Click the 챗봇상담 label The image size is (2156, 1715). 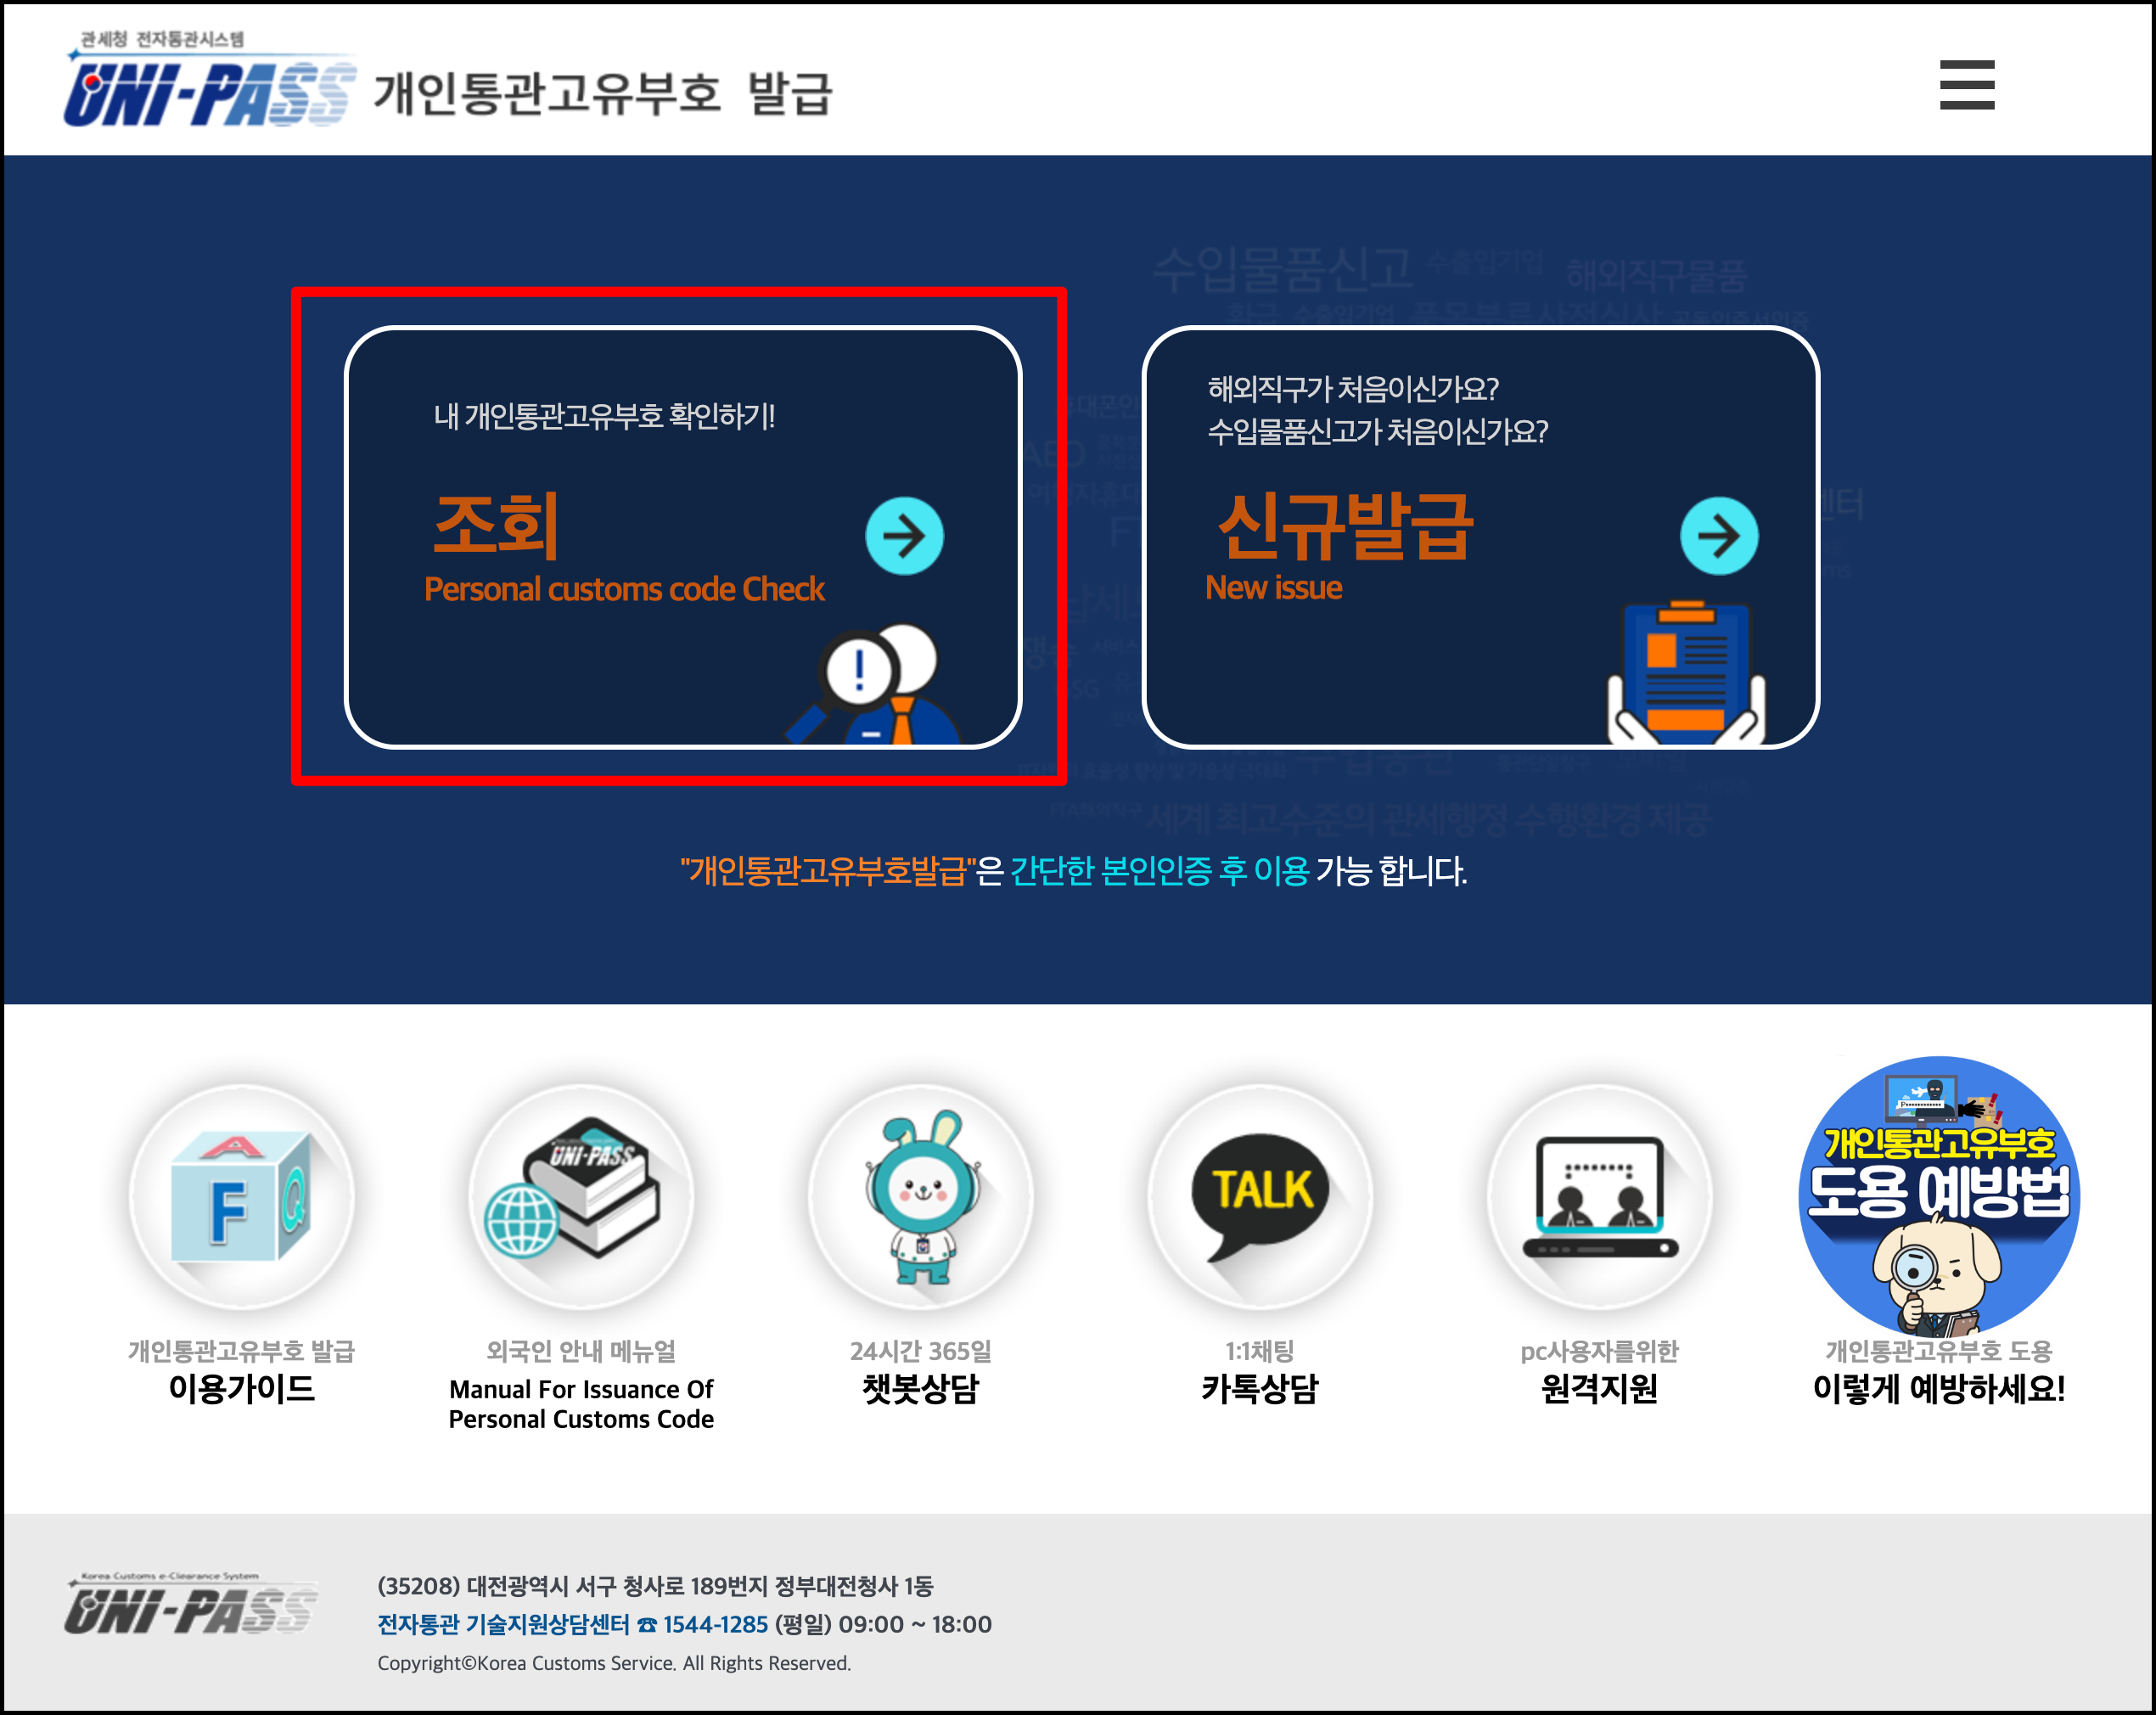[x=921, y=1388]
